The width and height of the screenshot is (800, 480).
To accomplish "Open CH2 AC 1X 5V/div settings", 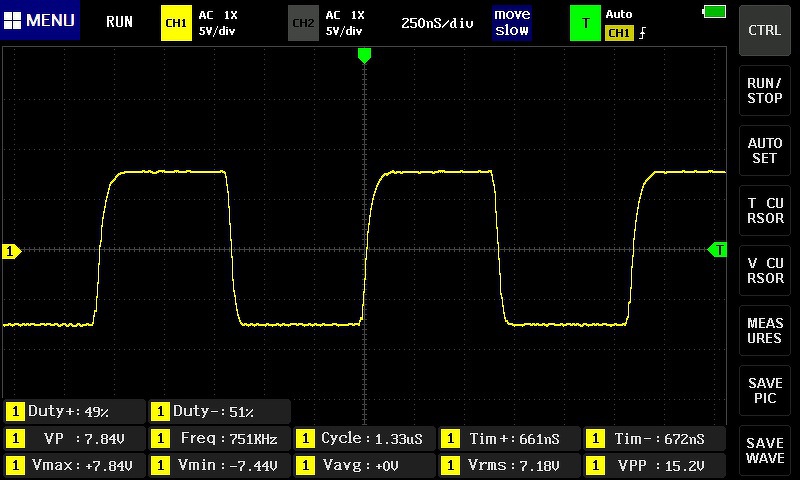I will pyautogui.click(x=345, y=23).
